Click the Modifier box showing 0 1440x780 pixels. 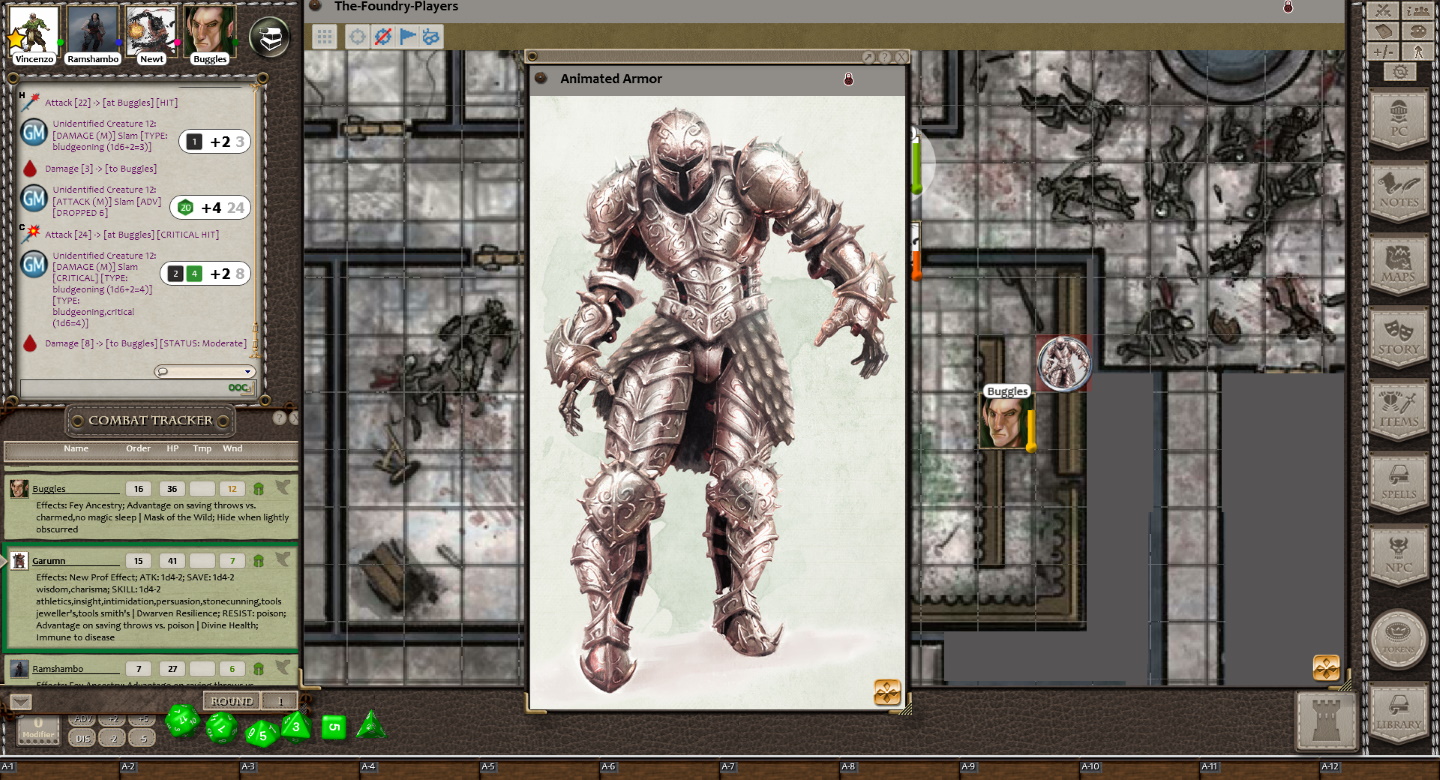pyautogui.click(x=38, y=730)
